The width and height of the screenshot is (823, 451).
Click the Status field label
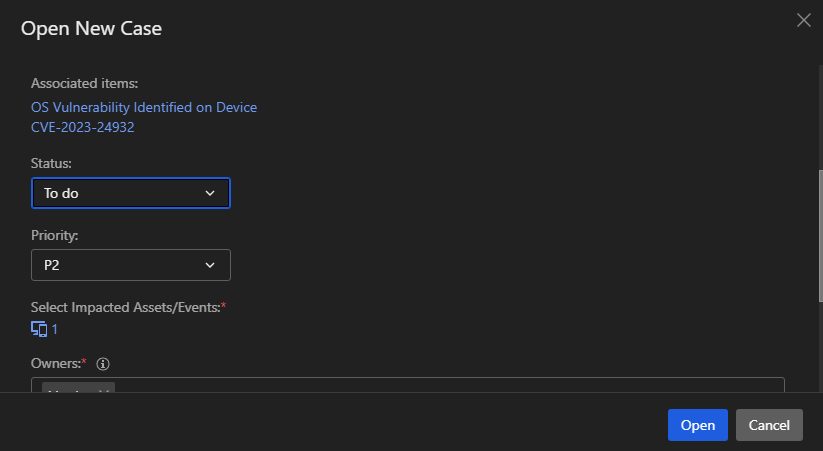[x=51, y=162]
